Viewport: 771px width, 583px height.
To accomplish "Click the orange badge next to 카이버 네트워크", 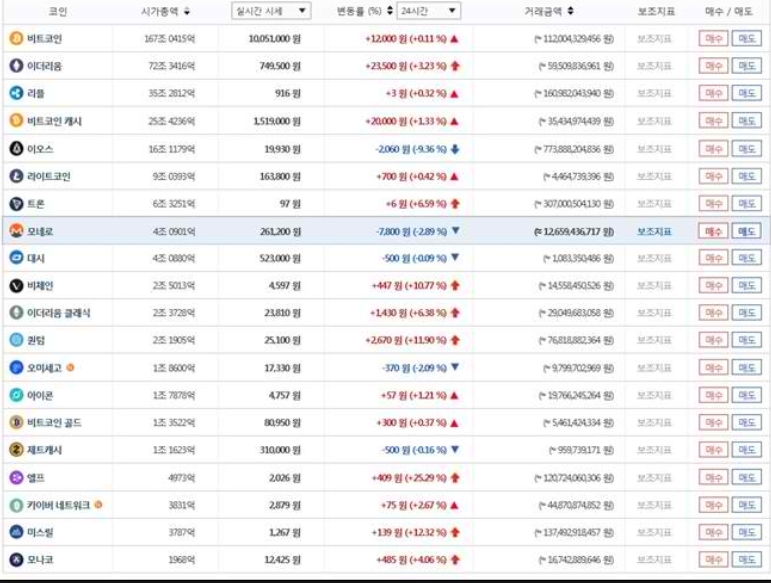I will 98,504.
